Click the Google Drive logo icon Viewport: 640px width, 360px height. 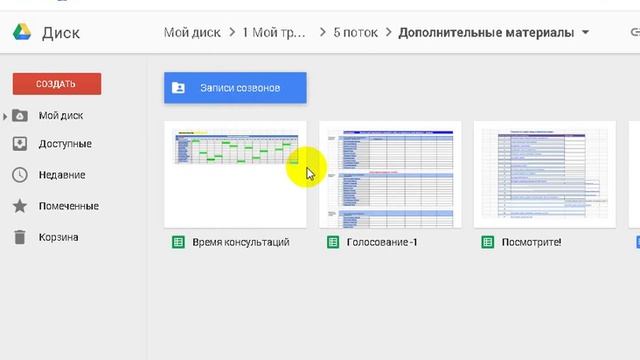22,32
